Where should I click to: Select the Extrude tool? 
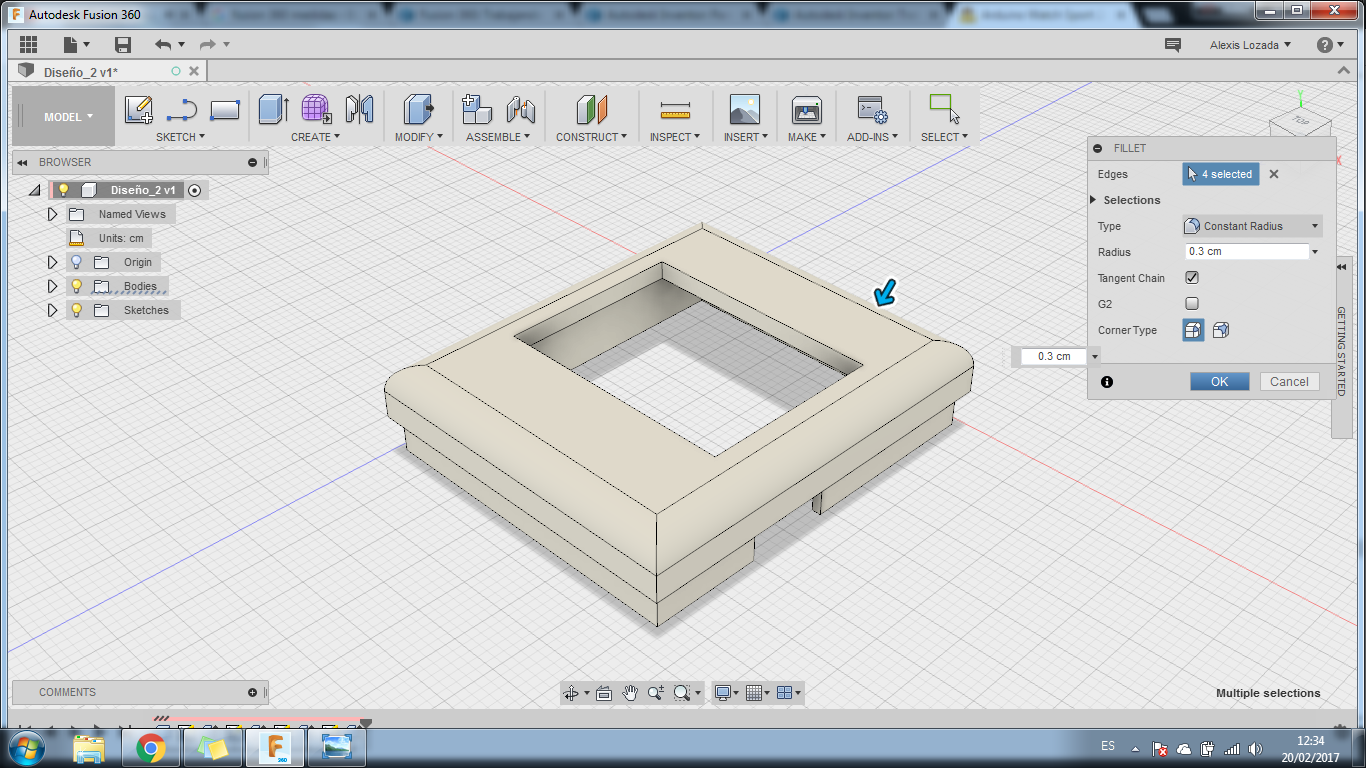pos(273,109)
